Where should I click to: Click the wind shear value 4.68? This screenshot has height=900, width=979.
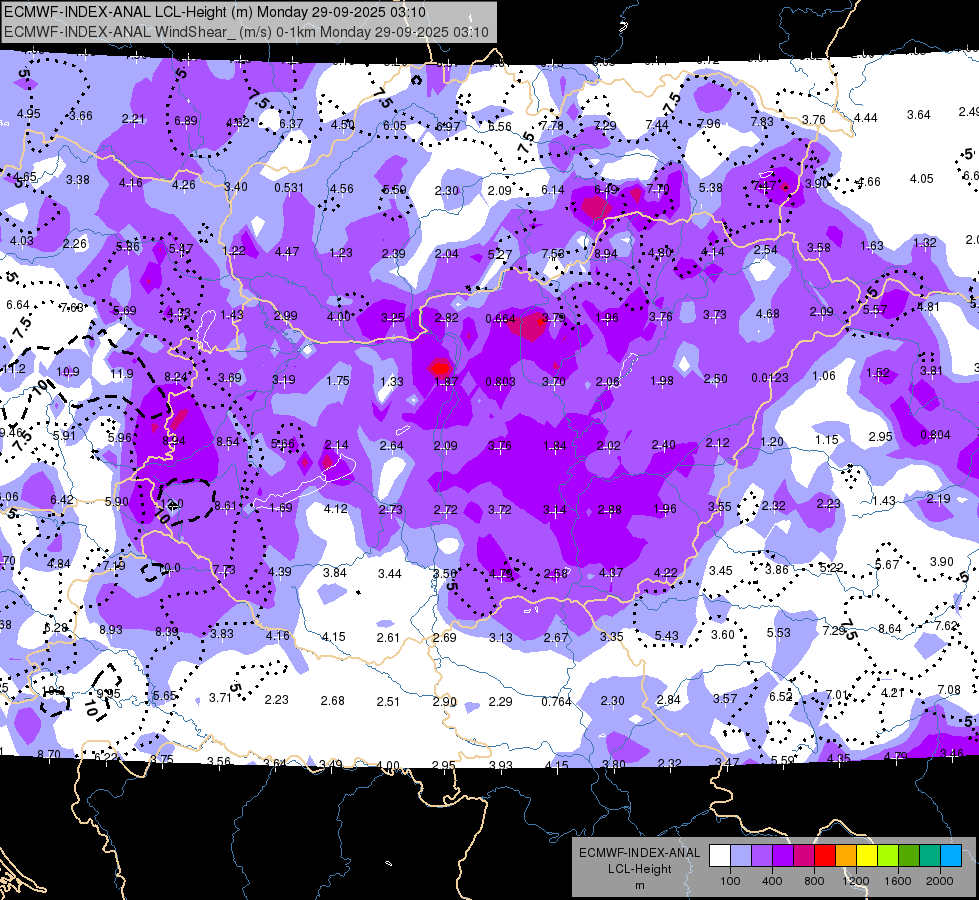[x=767, y=314]
